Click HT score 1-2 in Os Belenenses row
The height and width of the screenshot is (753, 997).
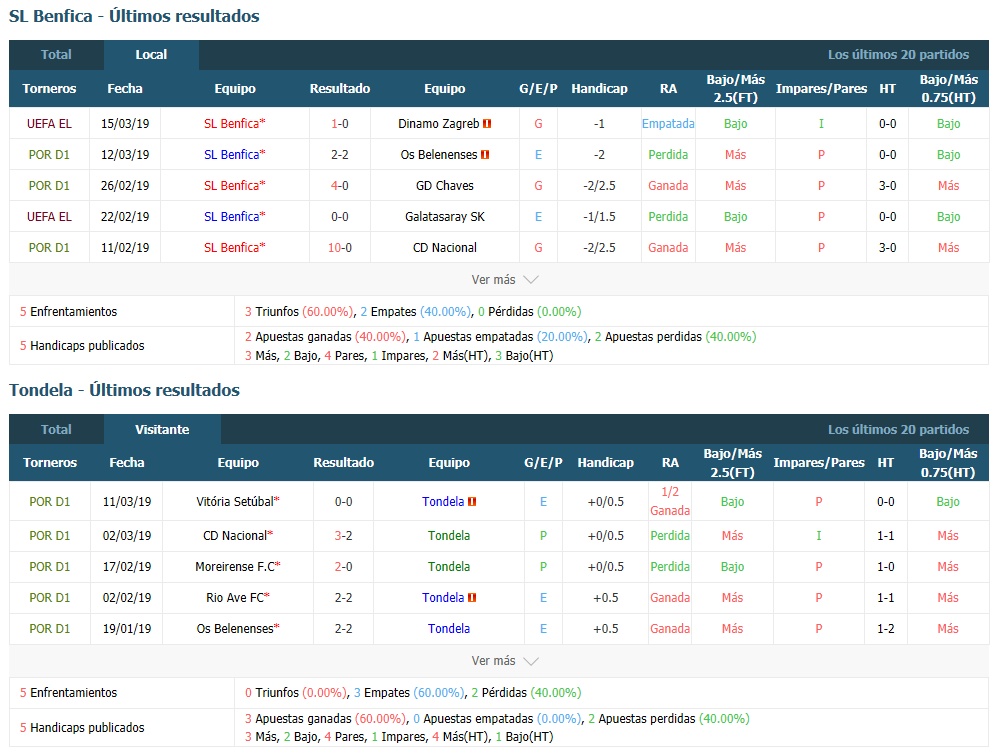click(x=886, y=629)
